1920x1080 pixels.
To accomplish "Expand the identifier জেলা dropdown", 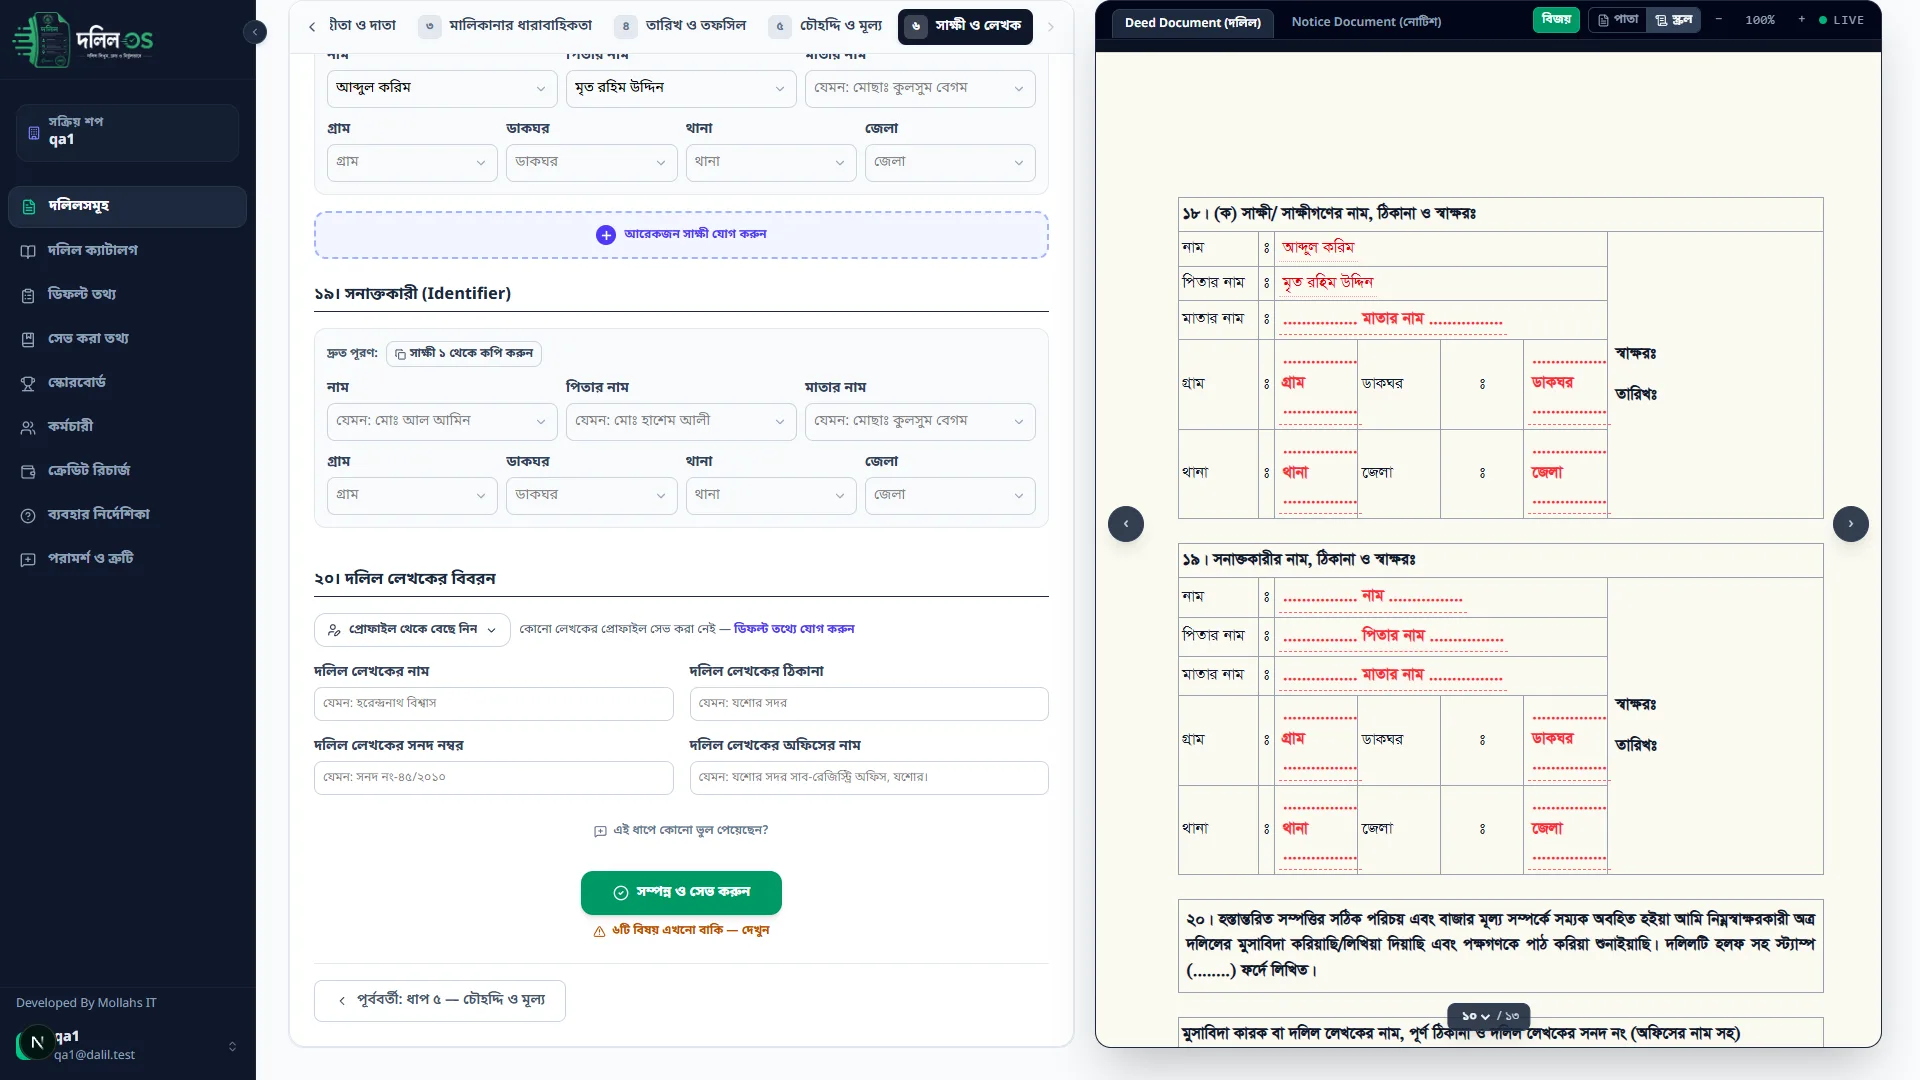I will pyautogui.click(x=950, y=495).
